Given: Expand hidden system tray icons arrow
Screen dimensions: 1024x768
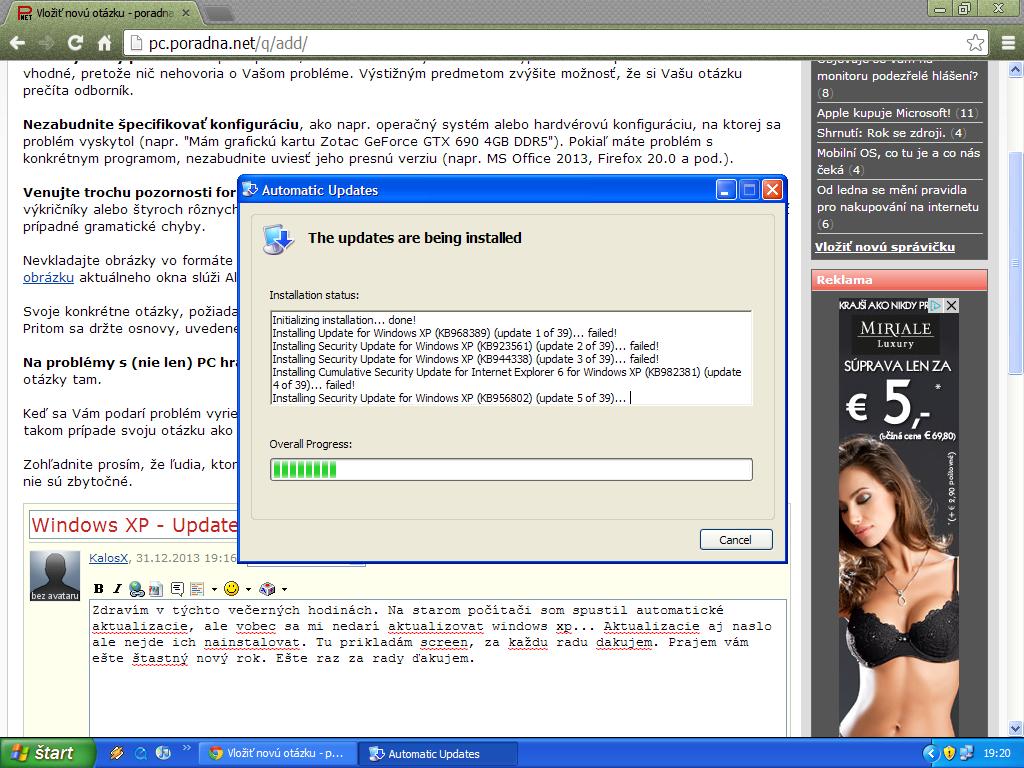Looking at the screenshot, I should 931,753.
